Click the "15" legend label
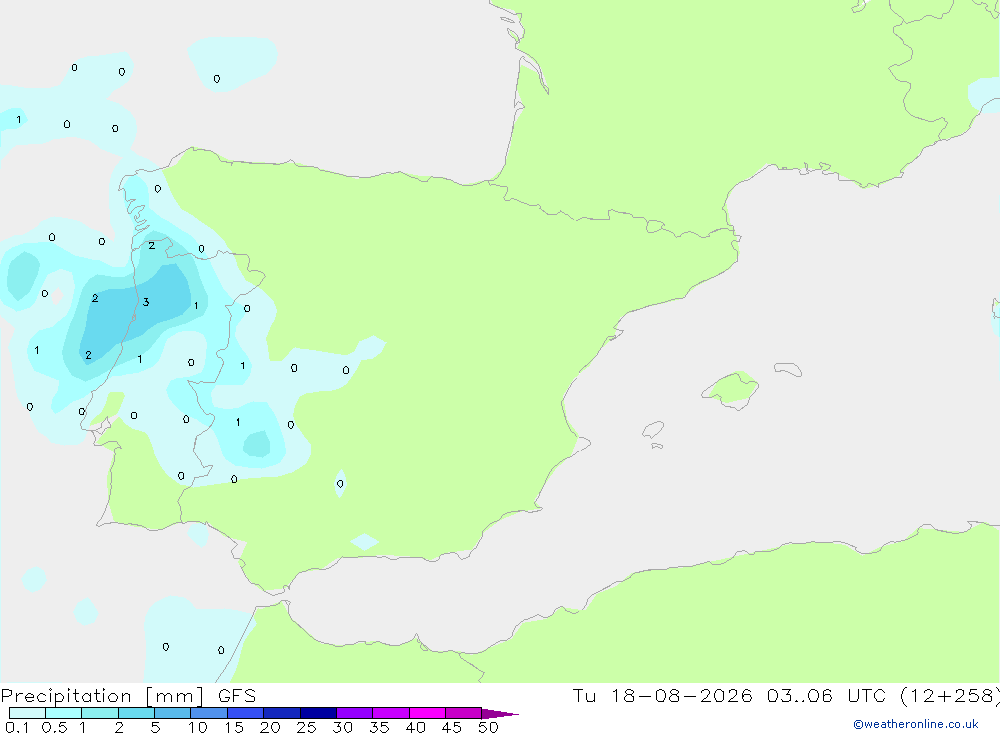 click(x=234, y=727)
